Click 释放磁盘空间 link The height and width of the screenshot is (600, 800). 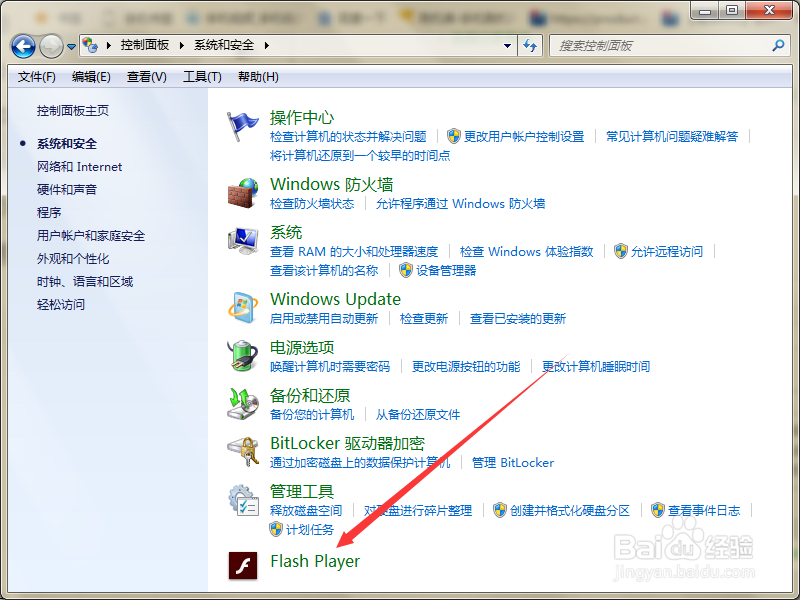306,510
